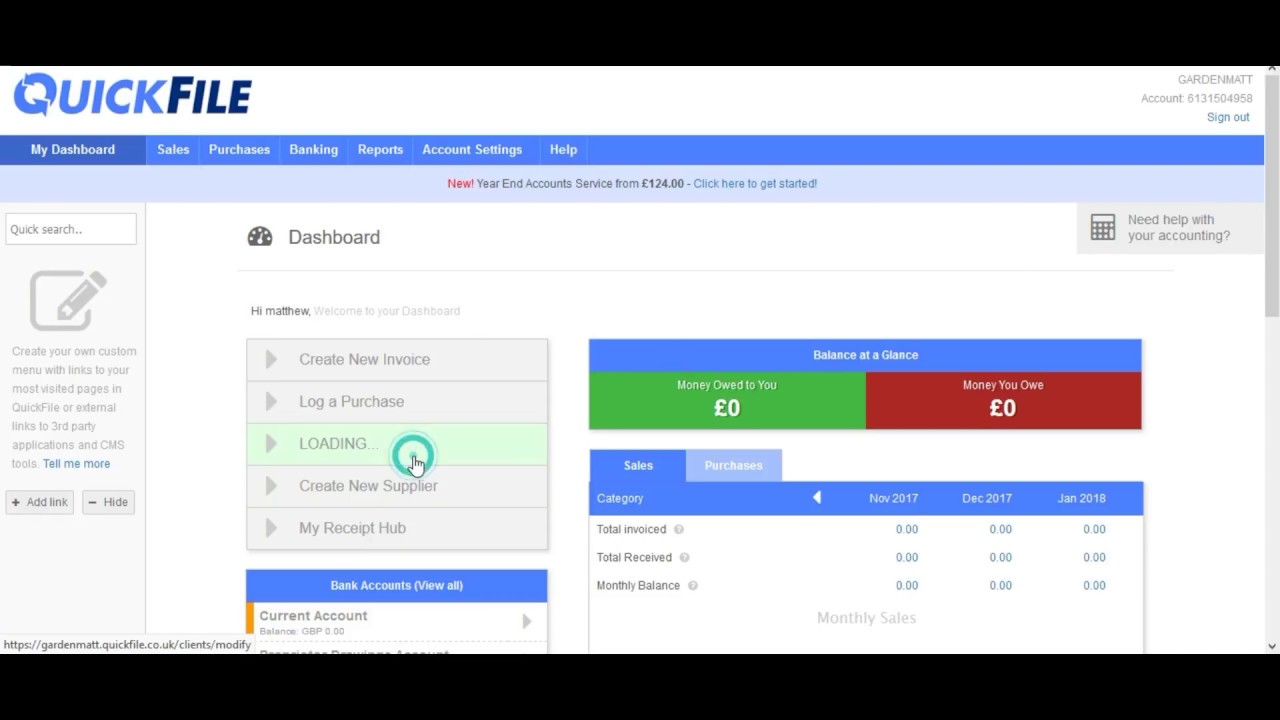This screenshot has width=1280, height=720.
Task: Click the Need help with your accounting box
Action: 1170,228
